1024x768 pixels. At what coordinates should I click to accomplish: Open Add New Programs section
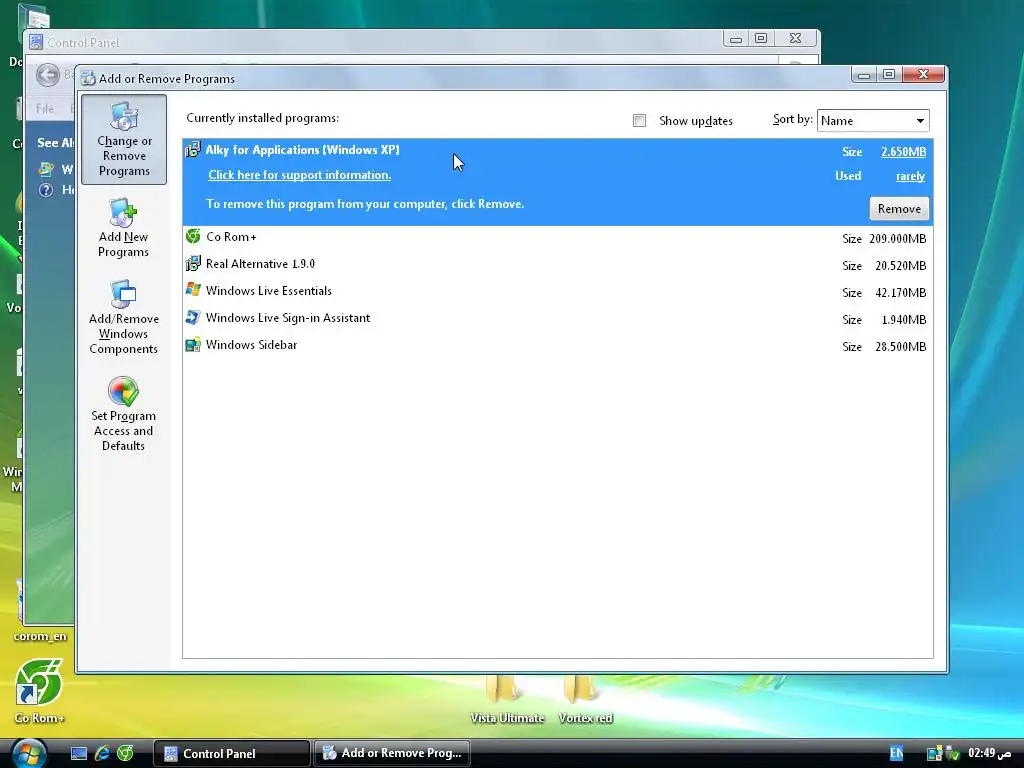123,229
